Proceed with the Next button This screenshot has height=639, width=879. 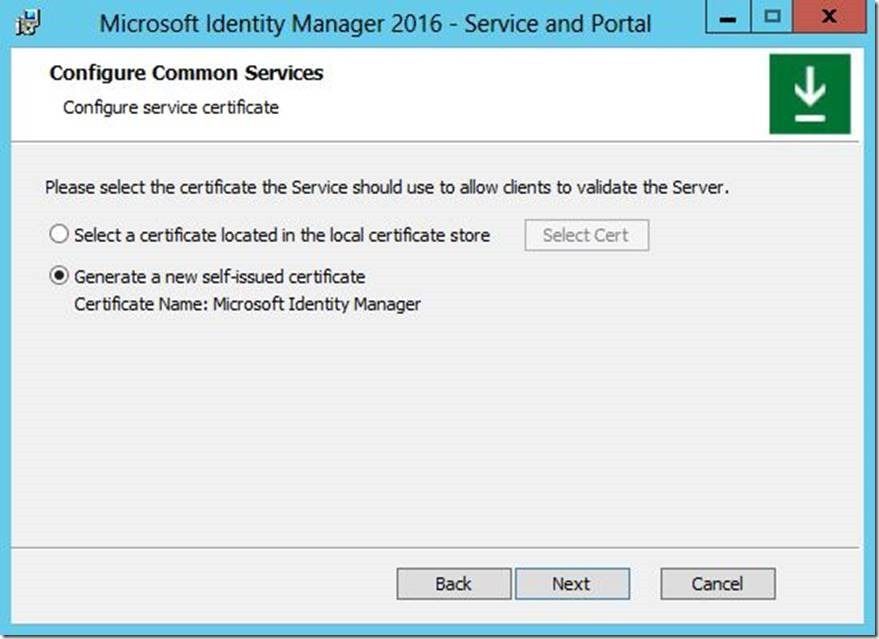(x=572, y=584)
